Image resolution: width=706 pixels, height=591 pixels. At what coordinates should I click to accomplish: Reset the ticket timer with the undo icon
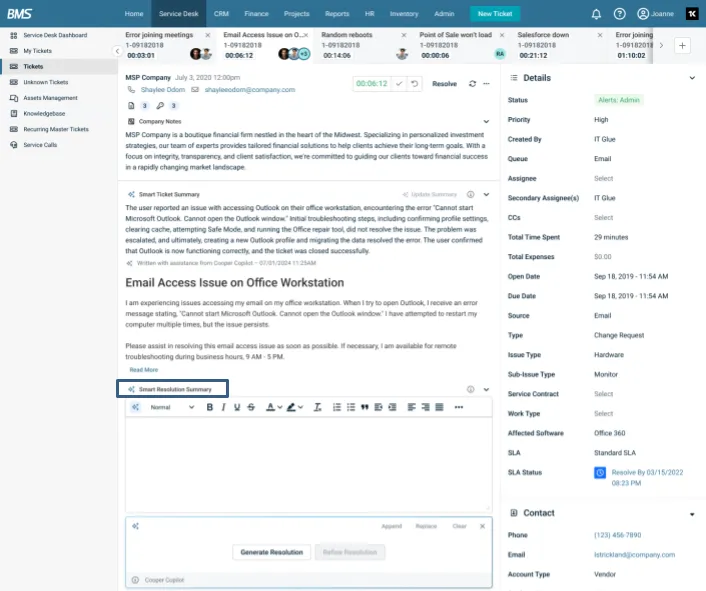[415, 84]
